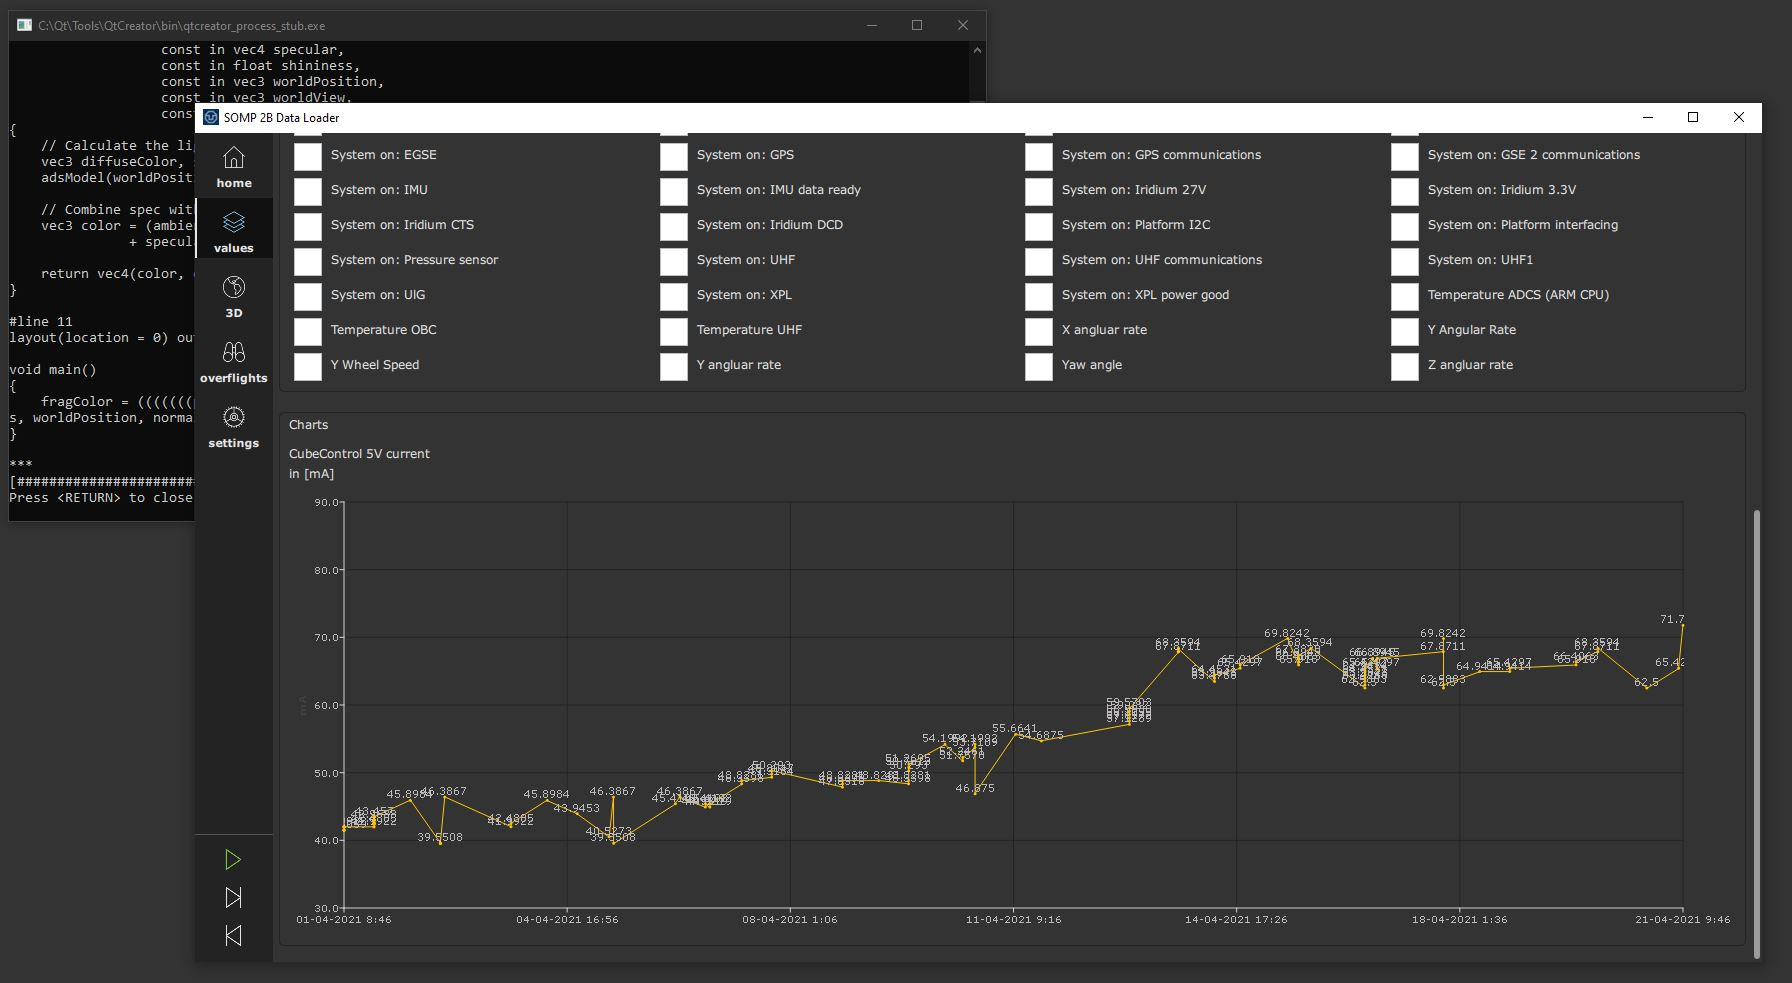Click the console window scrollbar up arrow

pos(977,50)
